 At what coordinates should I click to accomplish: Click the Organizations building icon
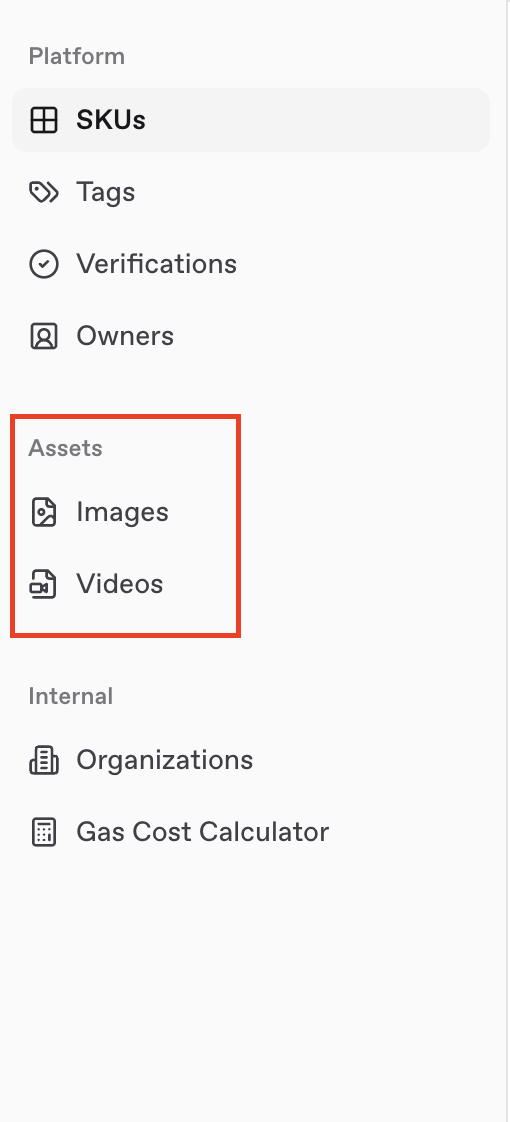click(44, 760)
